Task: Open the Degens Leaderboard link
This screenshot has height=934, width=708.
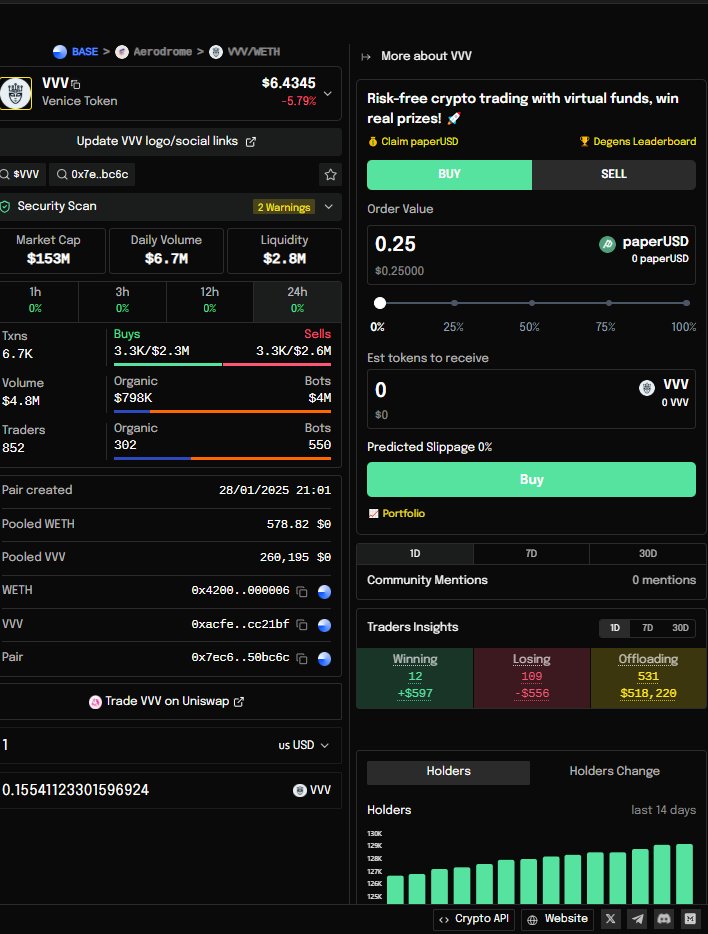Action: 638,141
